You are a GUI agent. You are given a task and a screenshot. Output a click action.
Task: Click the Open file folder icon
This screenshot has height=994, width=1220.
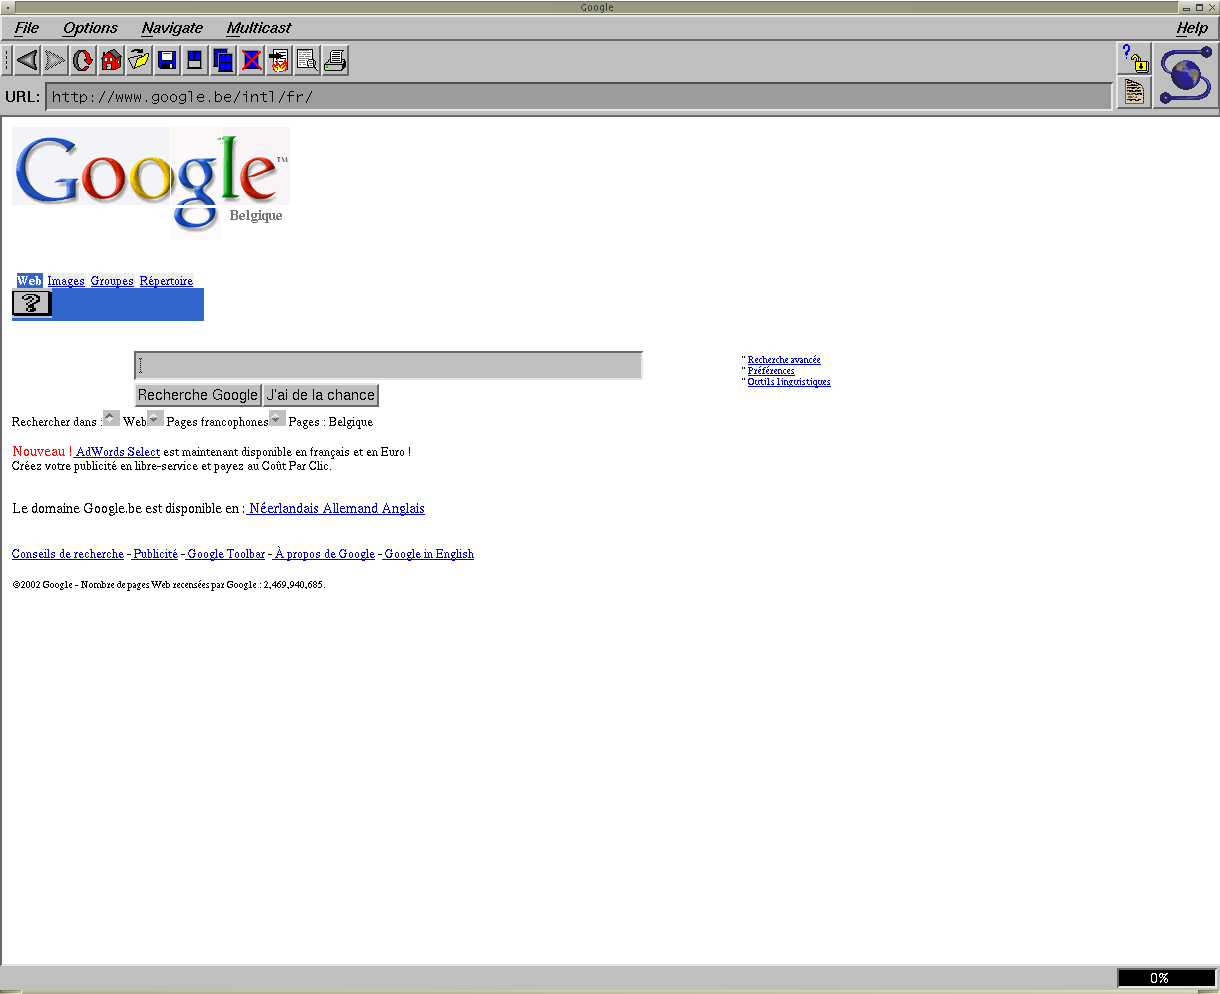tap(139, 61)
